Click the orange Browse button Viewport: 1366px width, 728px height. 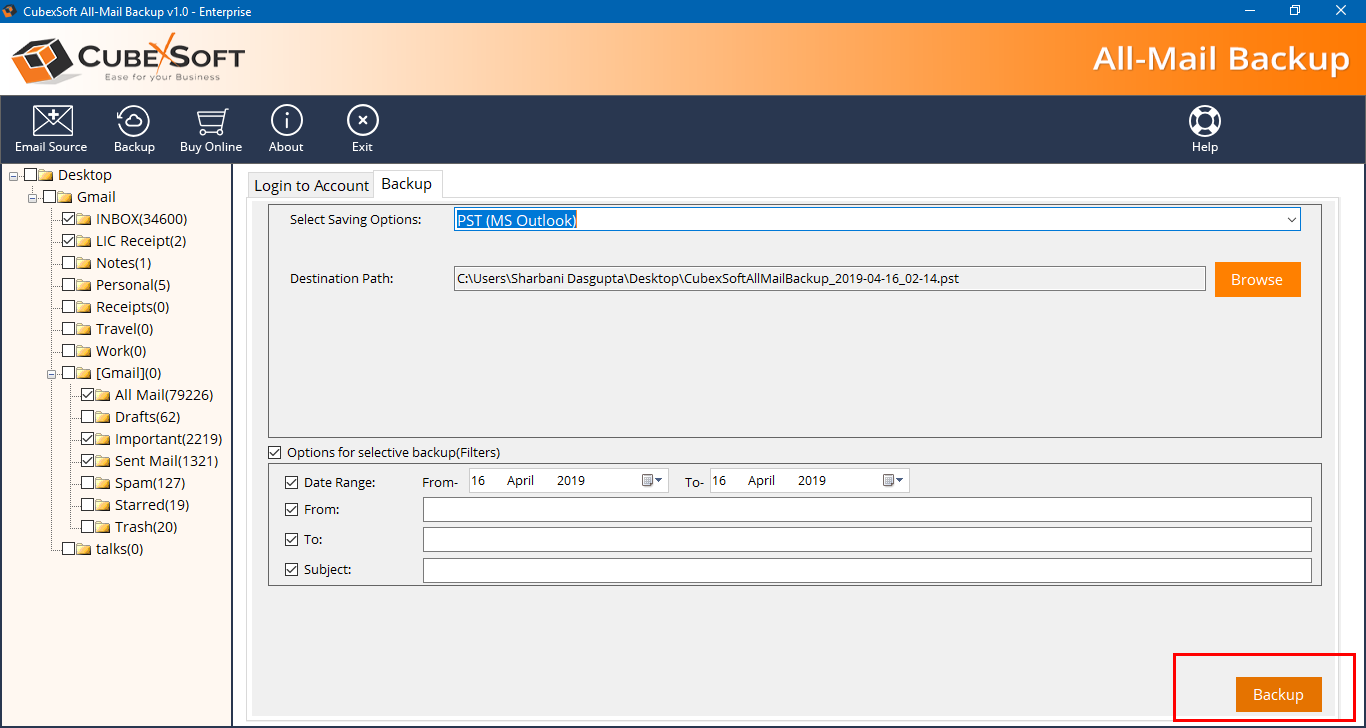tap(1257, 280)
